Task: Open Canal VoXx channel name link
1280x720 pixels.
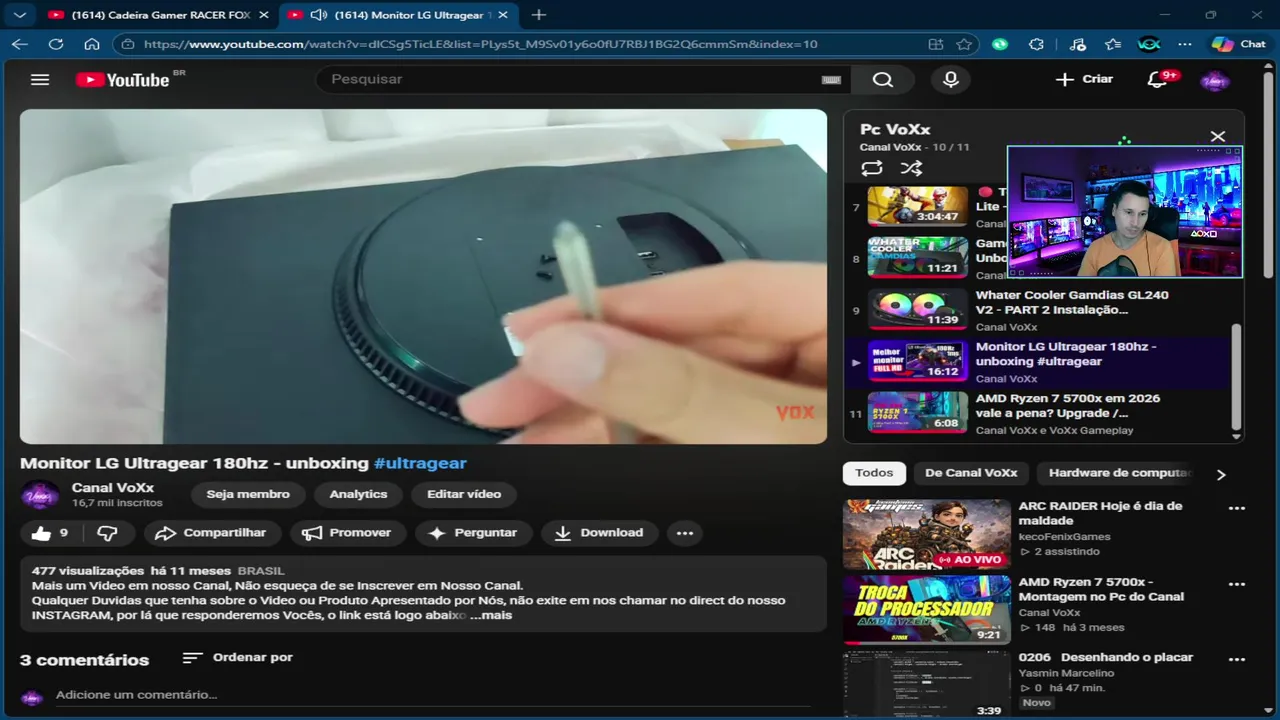Action: click(113, 488)
